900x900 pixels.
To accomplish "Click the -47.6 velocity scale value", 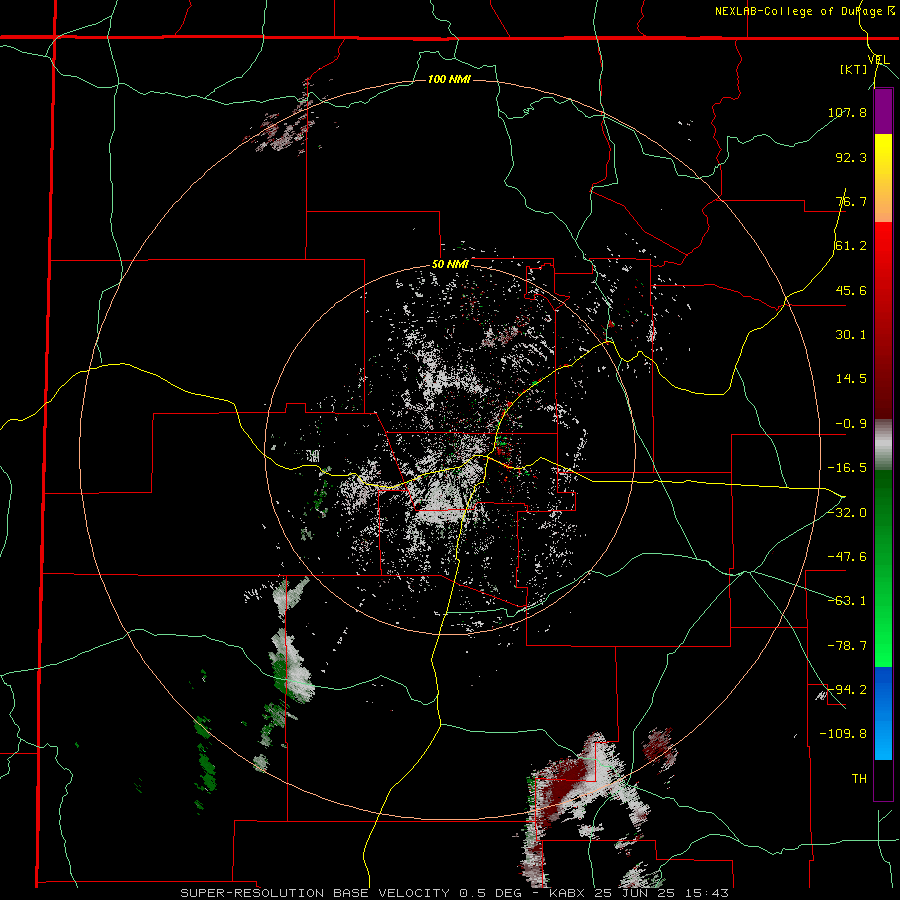I will coord(847,557).
